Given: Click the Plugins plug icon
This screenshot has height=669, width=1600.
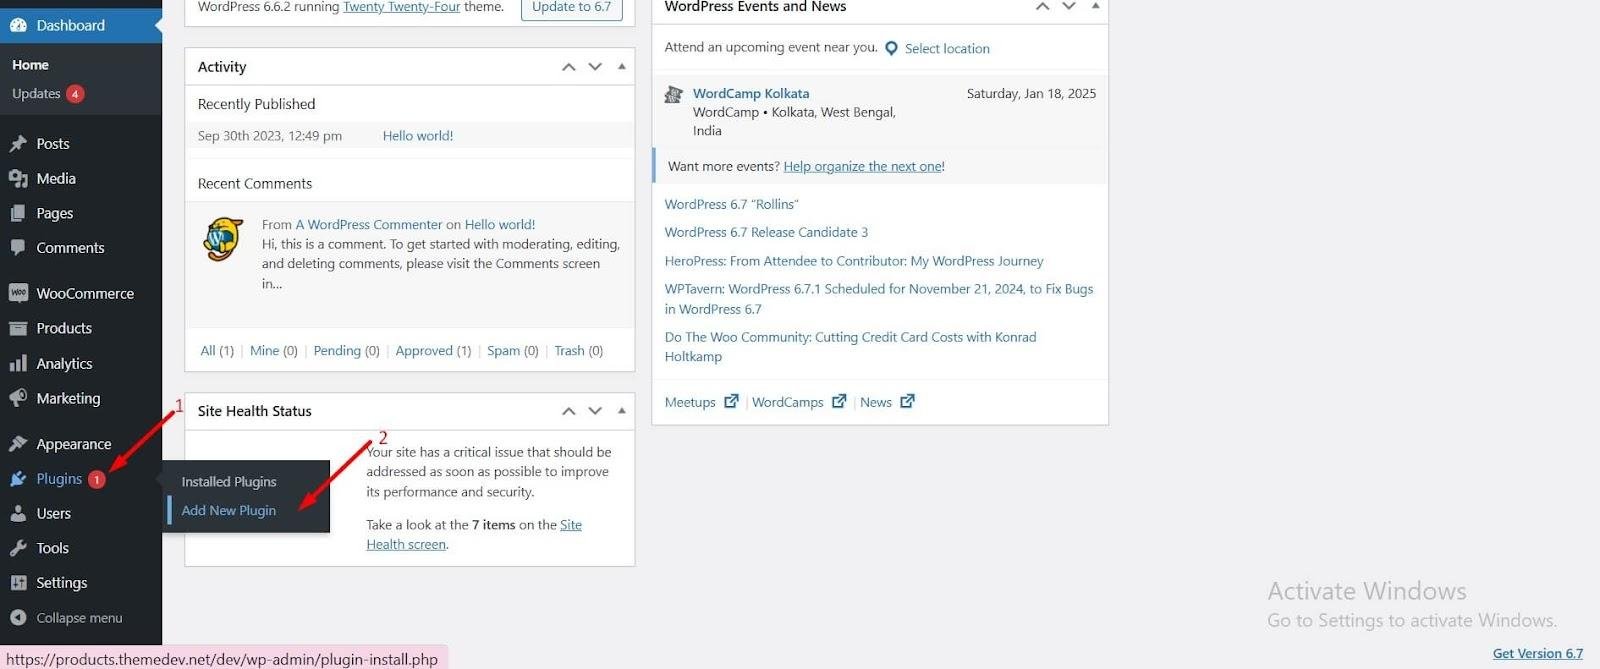Looking at the screenshot, I should pos(18,479).
